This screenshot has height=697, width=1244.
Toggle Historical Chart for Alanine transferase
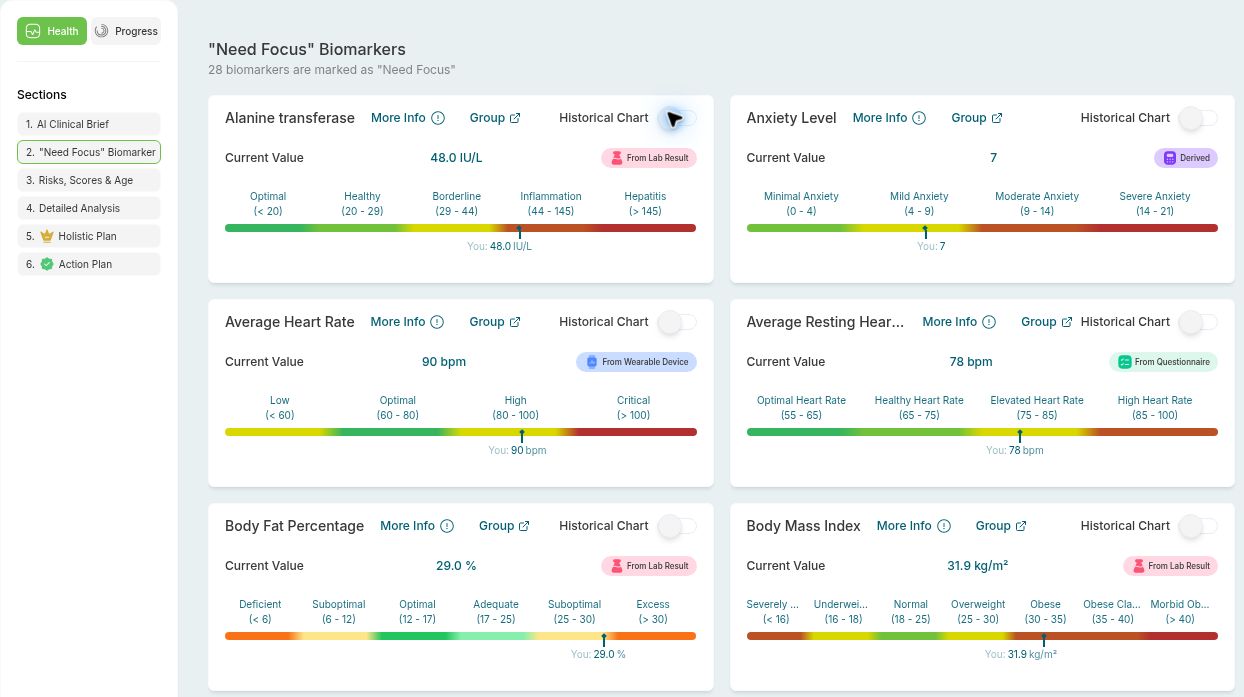(678, 118)
